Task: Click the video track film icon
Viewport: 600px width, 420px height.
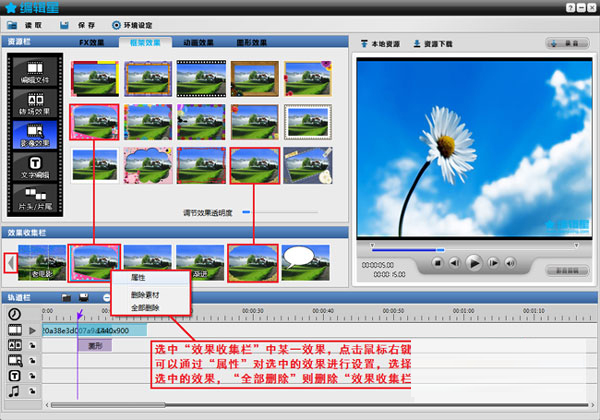Action: click(x=15, y=330)
